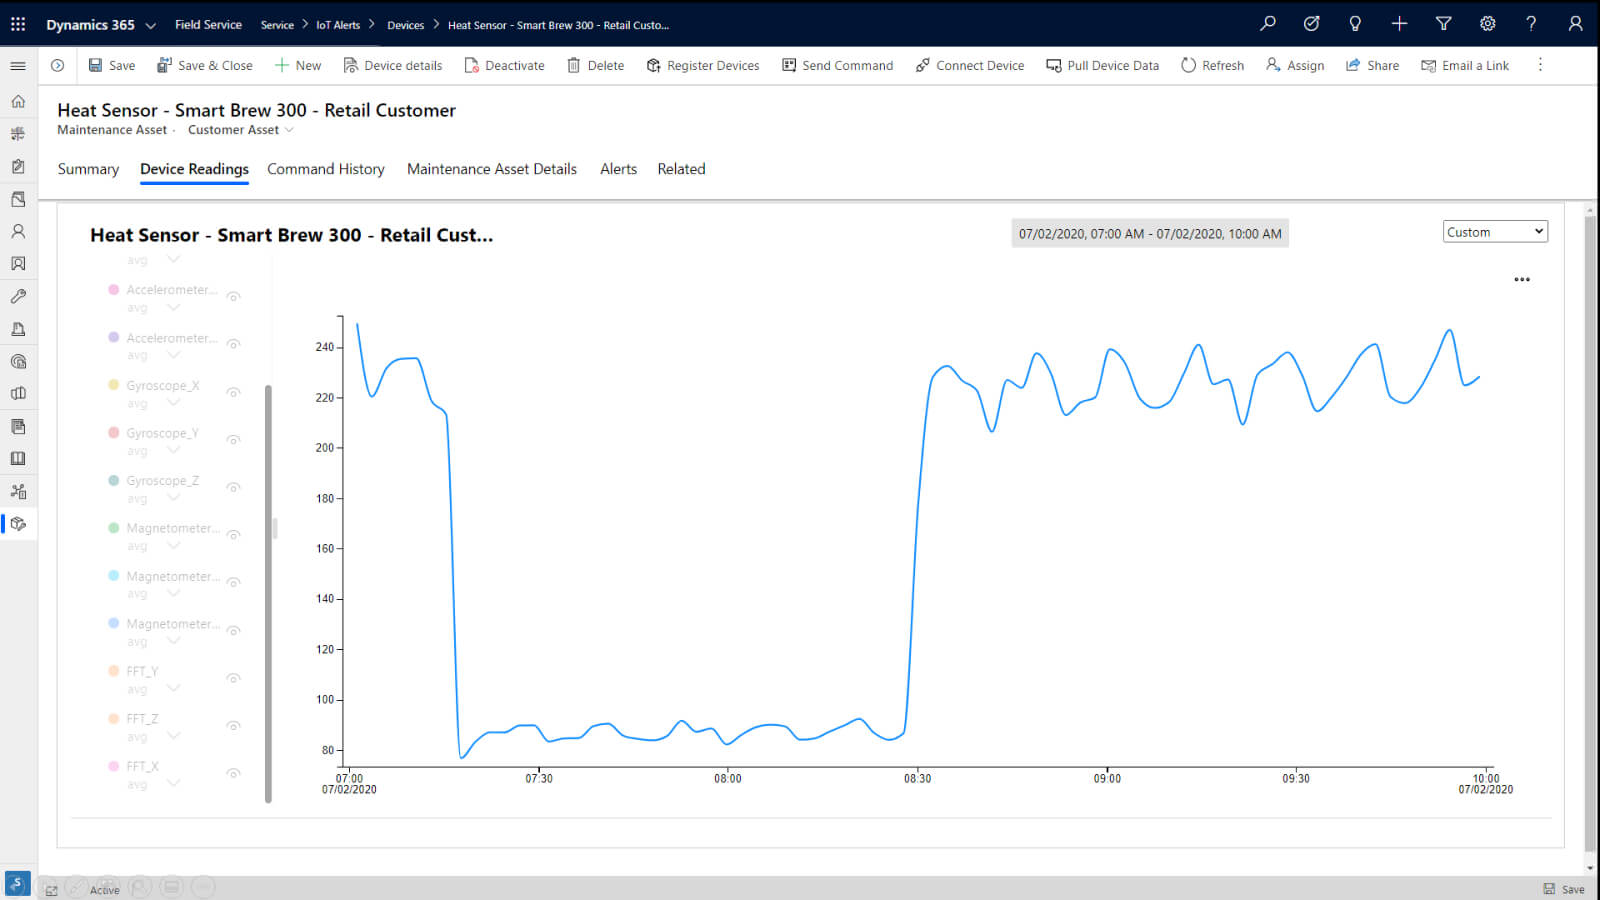
Task: Open more commands vertical ellipsis in toolbar
Action: click(1540, 65)
